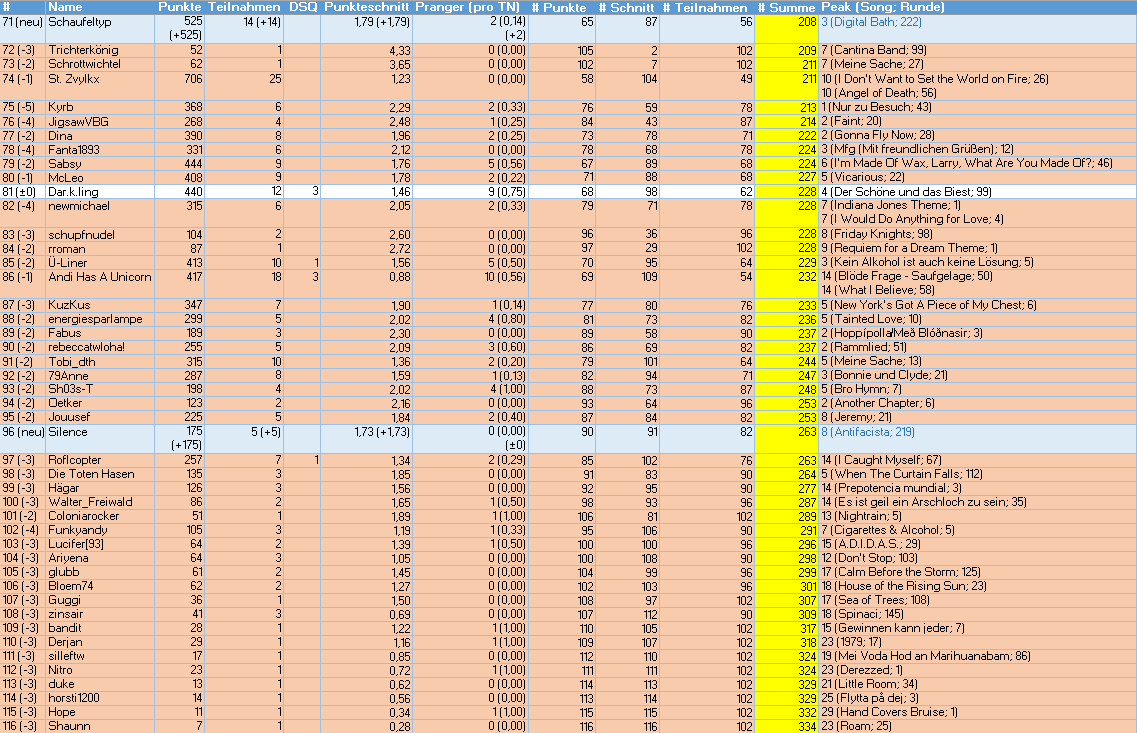Select the energiesparlampe name cell
The width and height of the screenshot is (1137, 733).
click(95, 319)
